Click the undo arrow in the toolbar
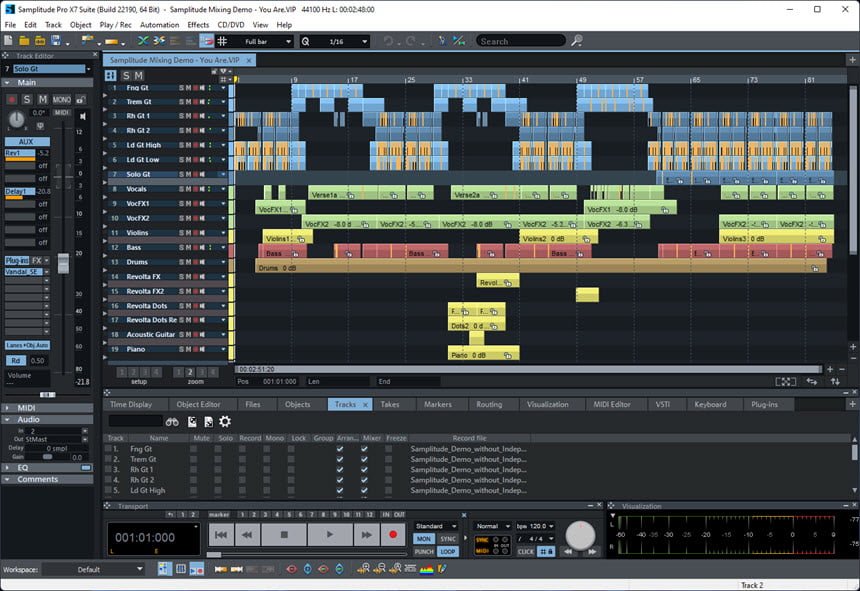 [388, 41]
